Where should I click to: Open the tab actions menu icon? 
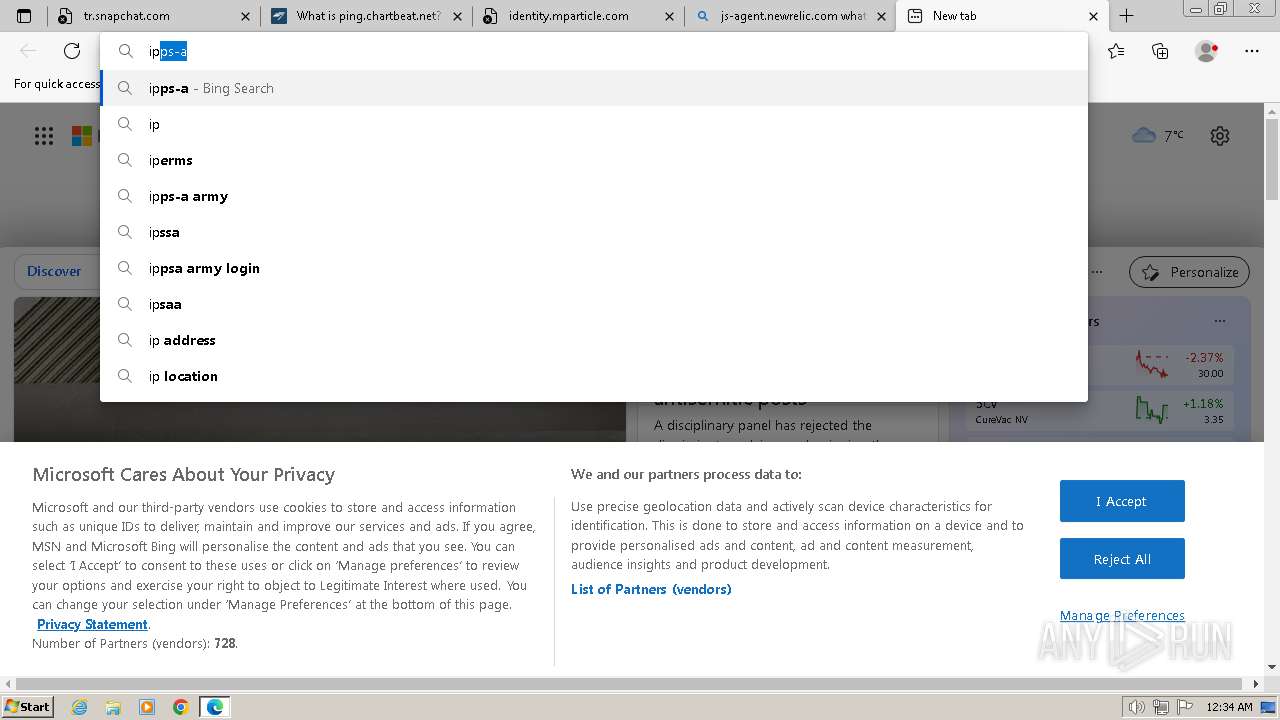point(24,16)
